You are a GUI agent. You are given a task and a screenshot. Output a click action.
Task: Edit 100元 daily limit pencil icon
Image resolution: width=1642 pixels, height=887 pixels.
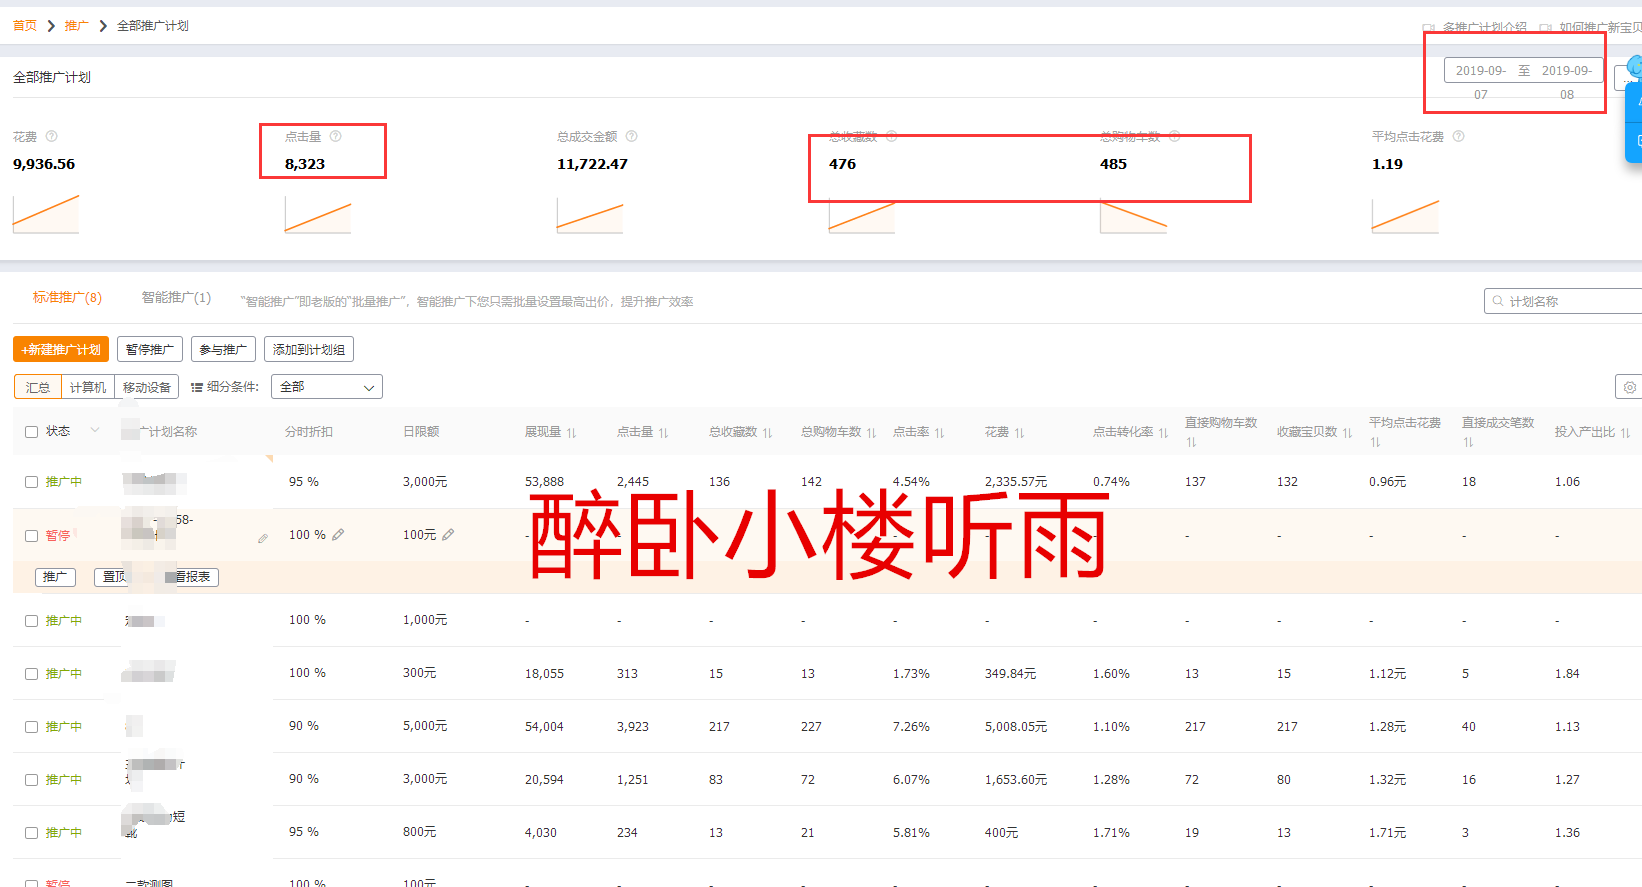coord(449,535)
